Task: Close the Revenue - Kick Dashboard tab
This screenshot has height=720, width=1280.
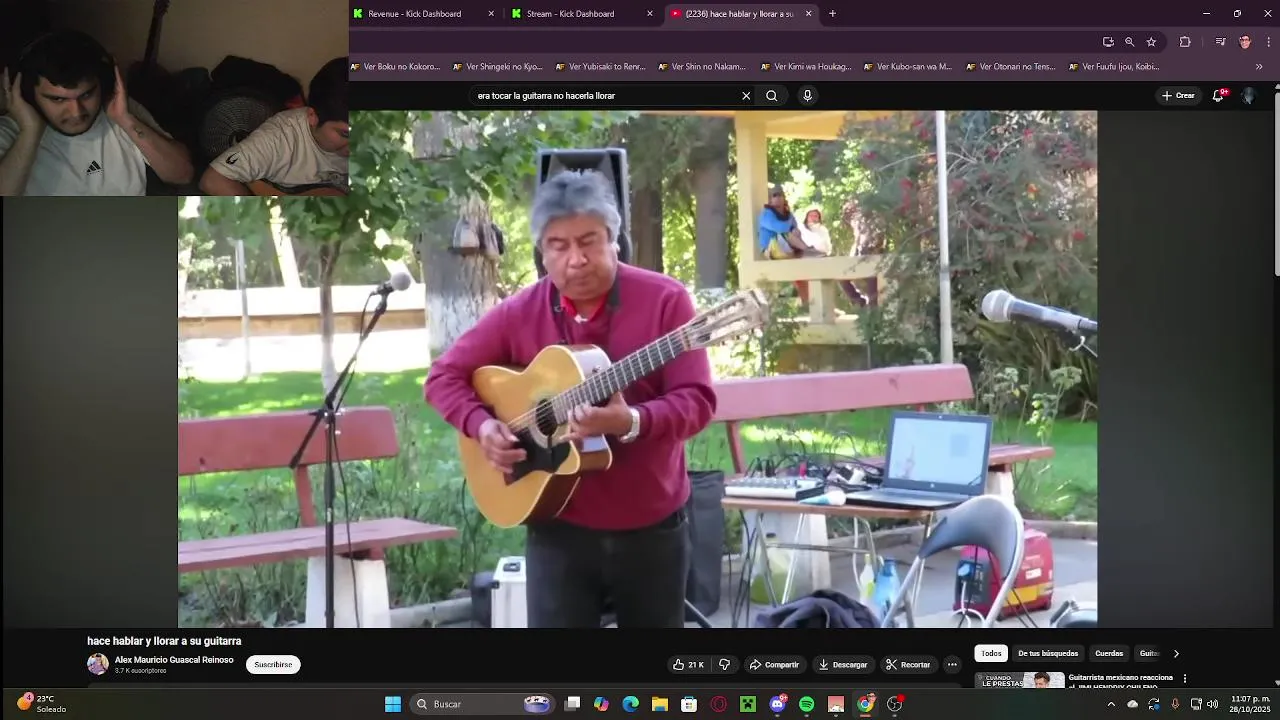Action: pos(491,14)
